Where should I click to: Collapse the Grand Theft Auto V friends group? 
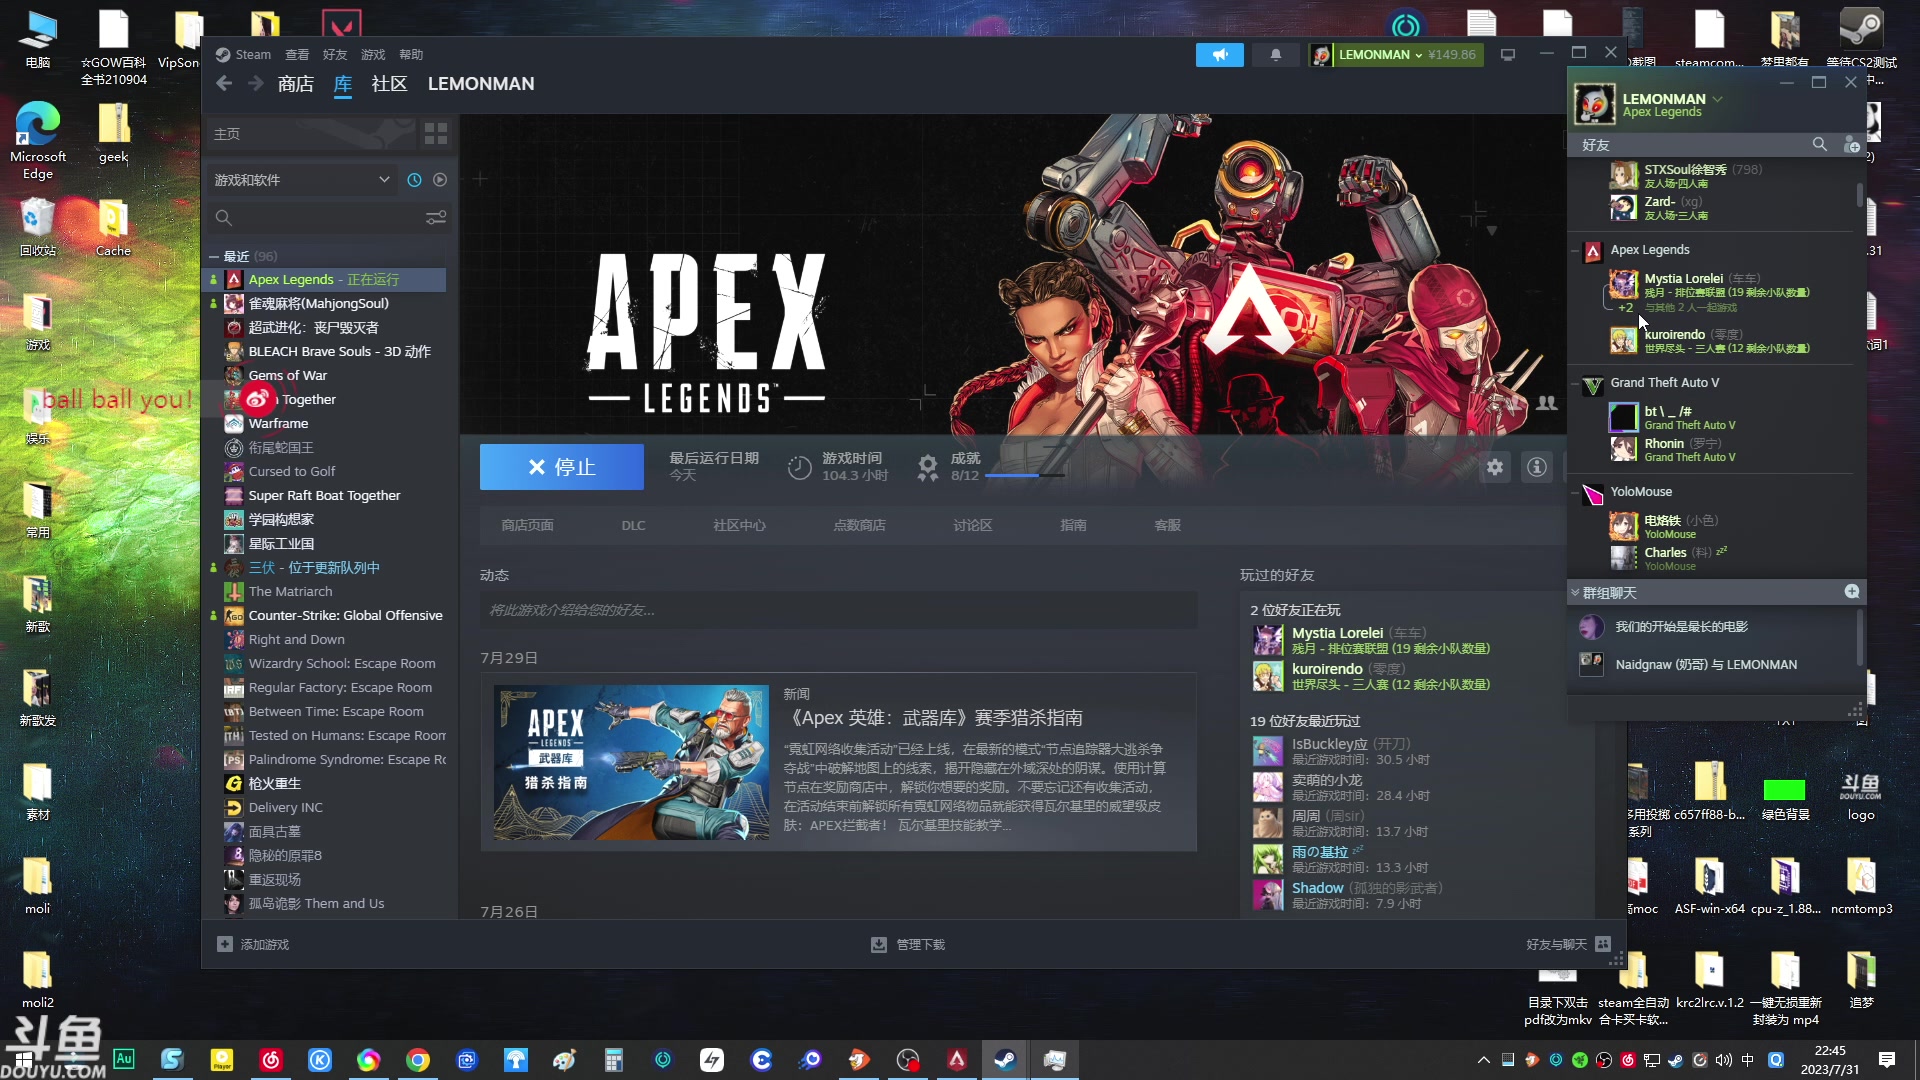[x=1576, y=383]
